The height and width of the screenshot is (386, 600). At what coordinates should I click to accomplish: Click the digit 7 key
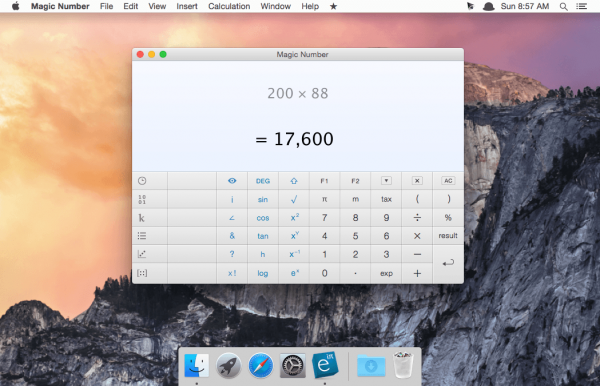coord(324,218)
